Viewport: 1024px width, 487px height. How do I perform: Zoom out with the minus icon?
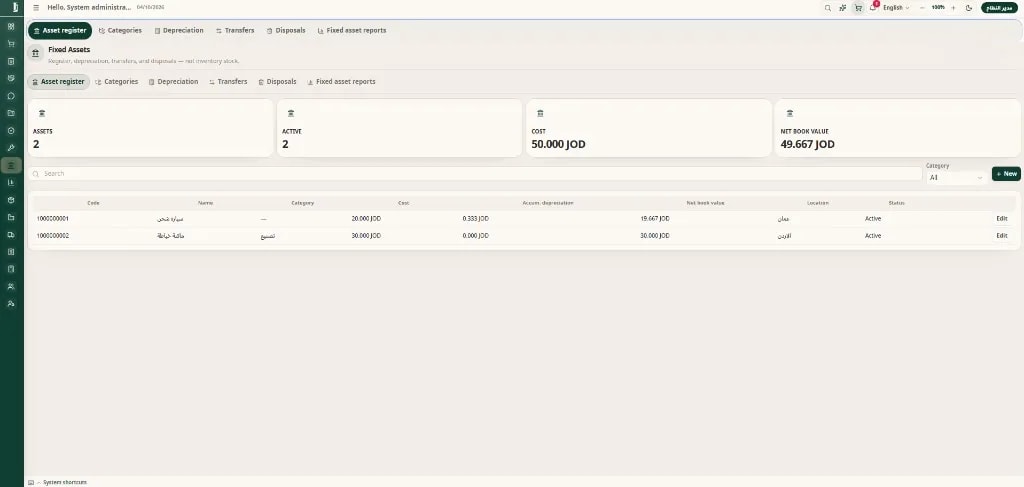pyautogui.click(x=922, y=8)
